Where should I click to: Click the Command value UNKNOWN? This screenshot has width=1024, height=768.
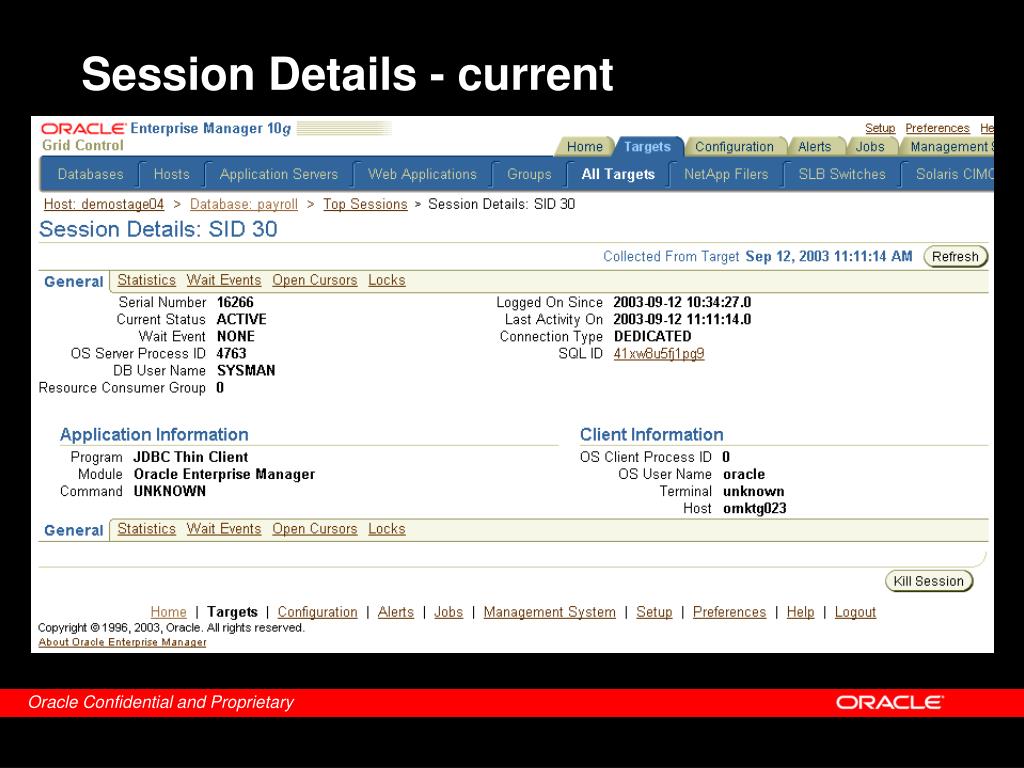tap(170, 491)
